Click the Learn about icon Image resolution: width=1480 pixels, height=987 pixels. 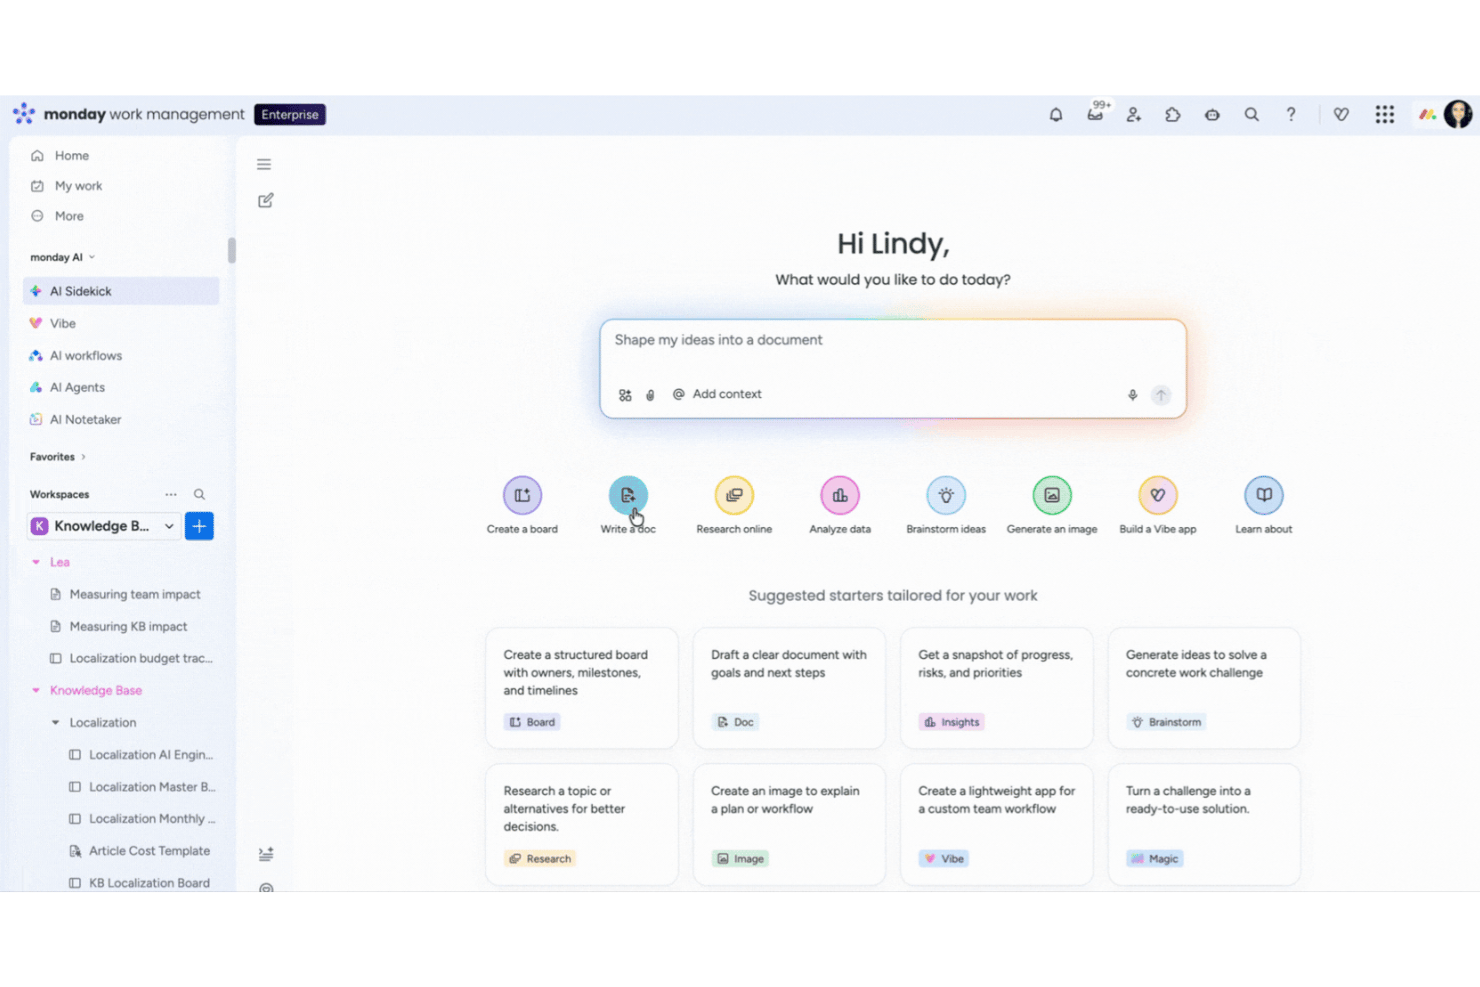1264,495
